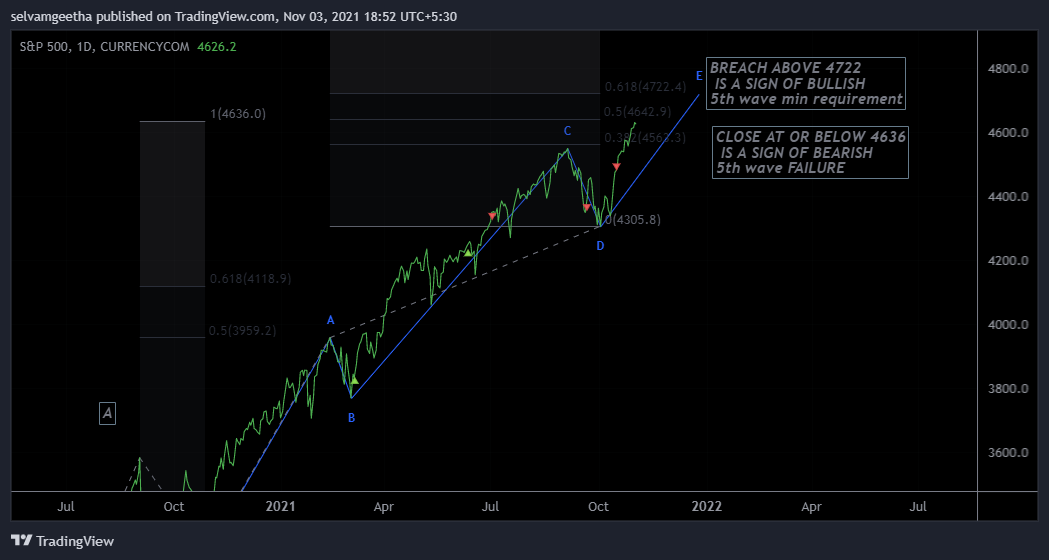This screenshot has height=560, width=1049.
Task: Click the TradingView wordmark text
Action: click(75, 541)
